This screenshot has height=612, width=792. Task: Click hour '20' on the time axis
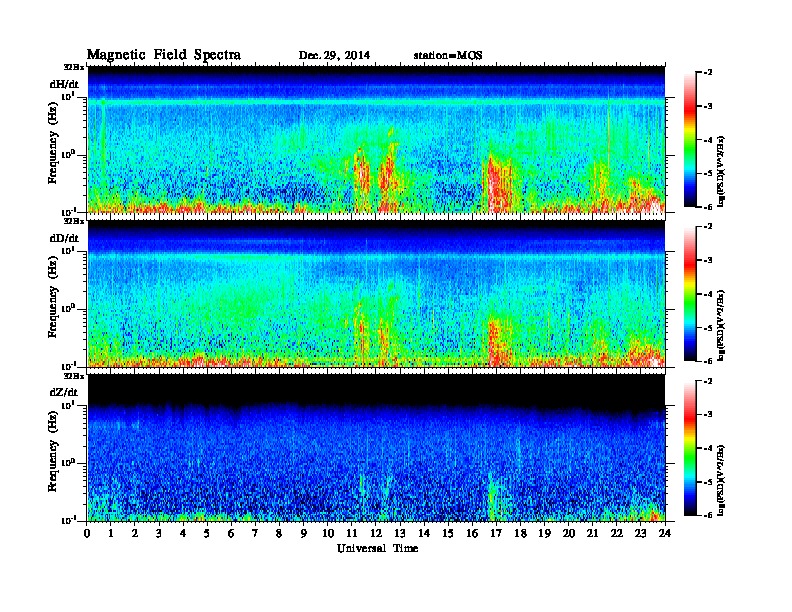coord(569,534)
